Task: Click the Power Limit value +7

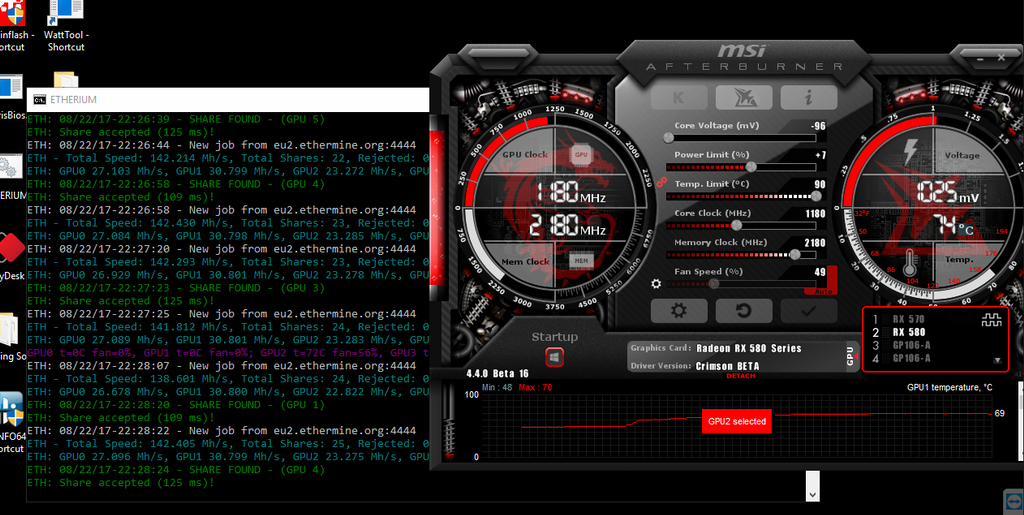Action: tap(820, 155)
